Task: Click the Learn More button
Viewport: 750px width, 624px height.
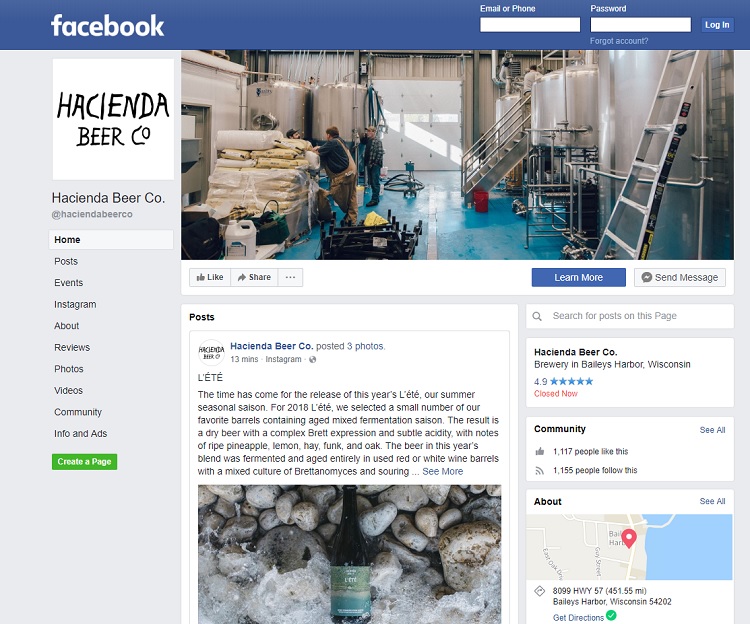Action: point(579,277)
